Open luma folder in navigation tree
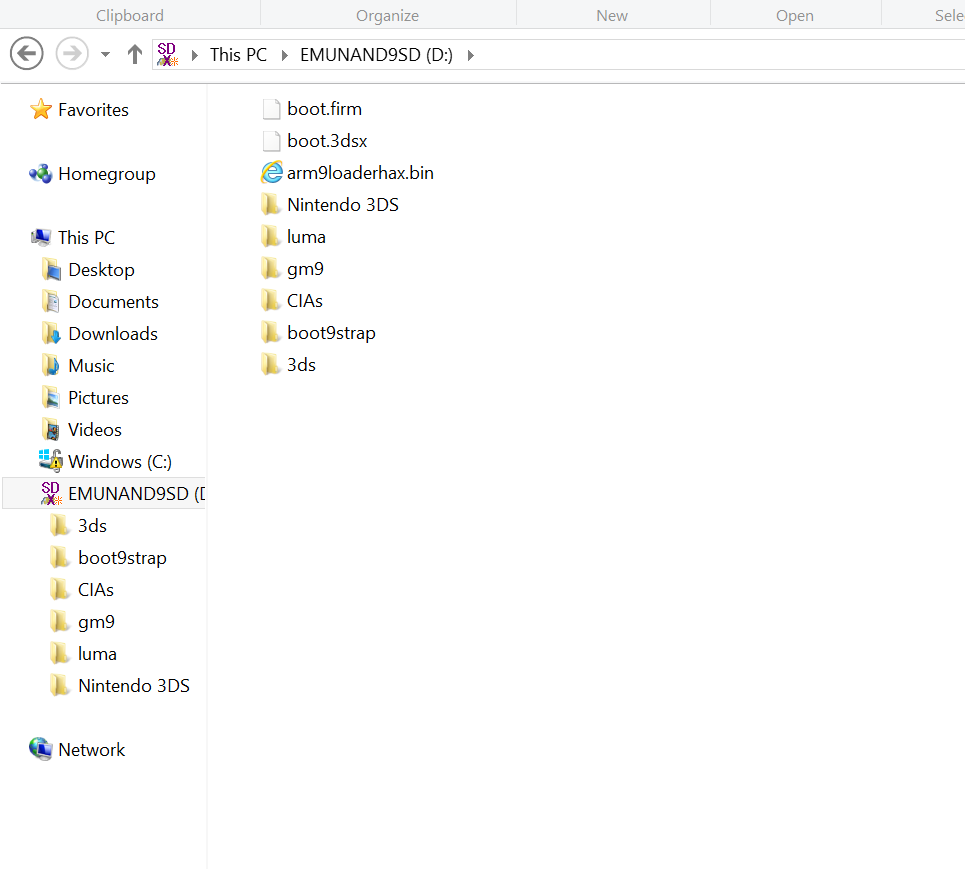 coord(97,654)
